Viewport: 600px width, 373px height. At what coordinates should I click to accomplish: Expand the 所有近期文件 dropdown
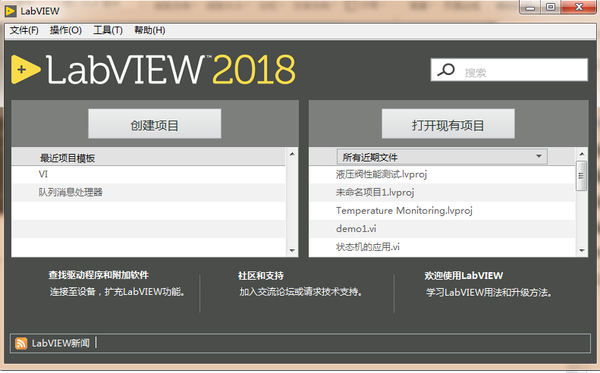[442, 157]
